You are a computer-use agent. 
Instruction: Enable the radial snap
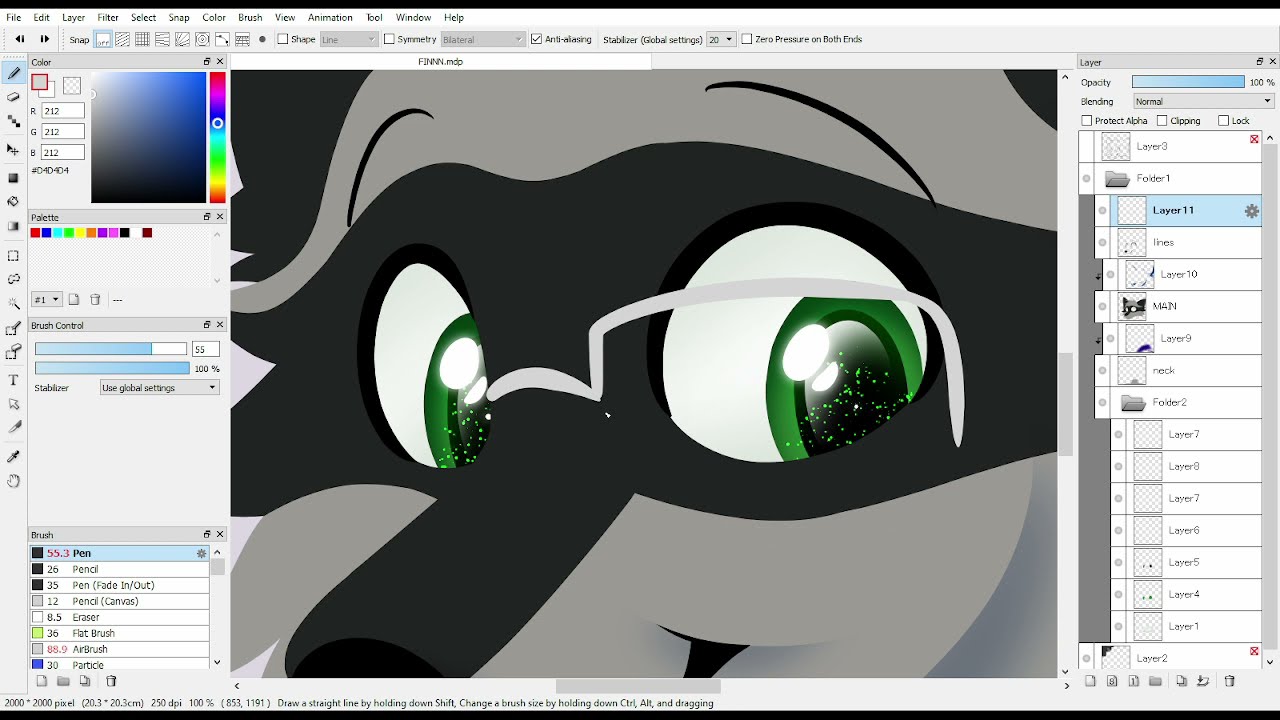182,39
